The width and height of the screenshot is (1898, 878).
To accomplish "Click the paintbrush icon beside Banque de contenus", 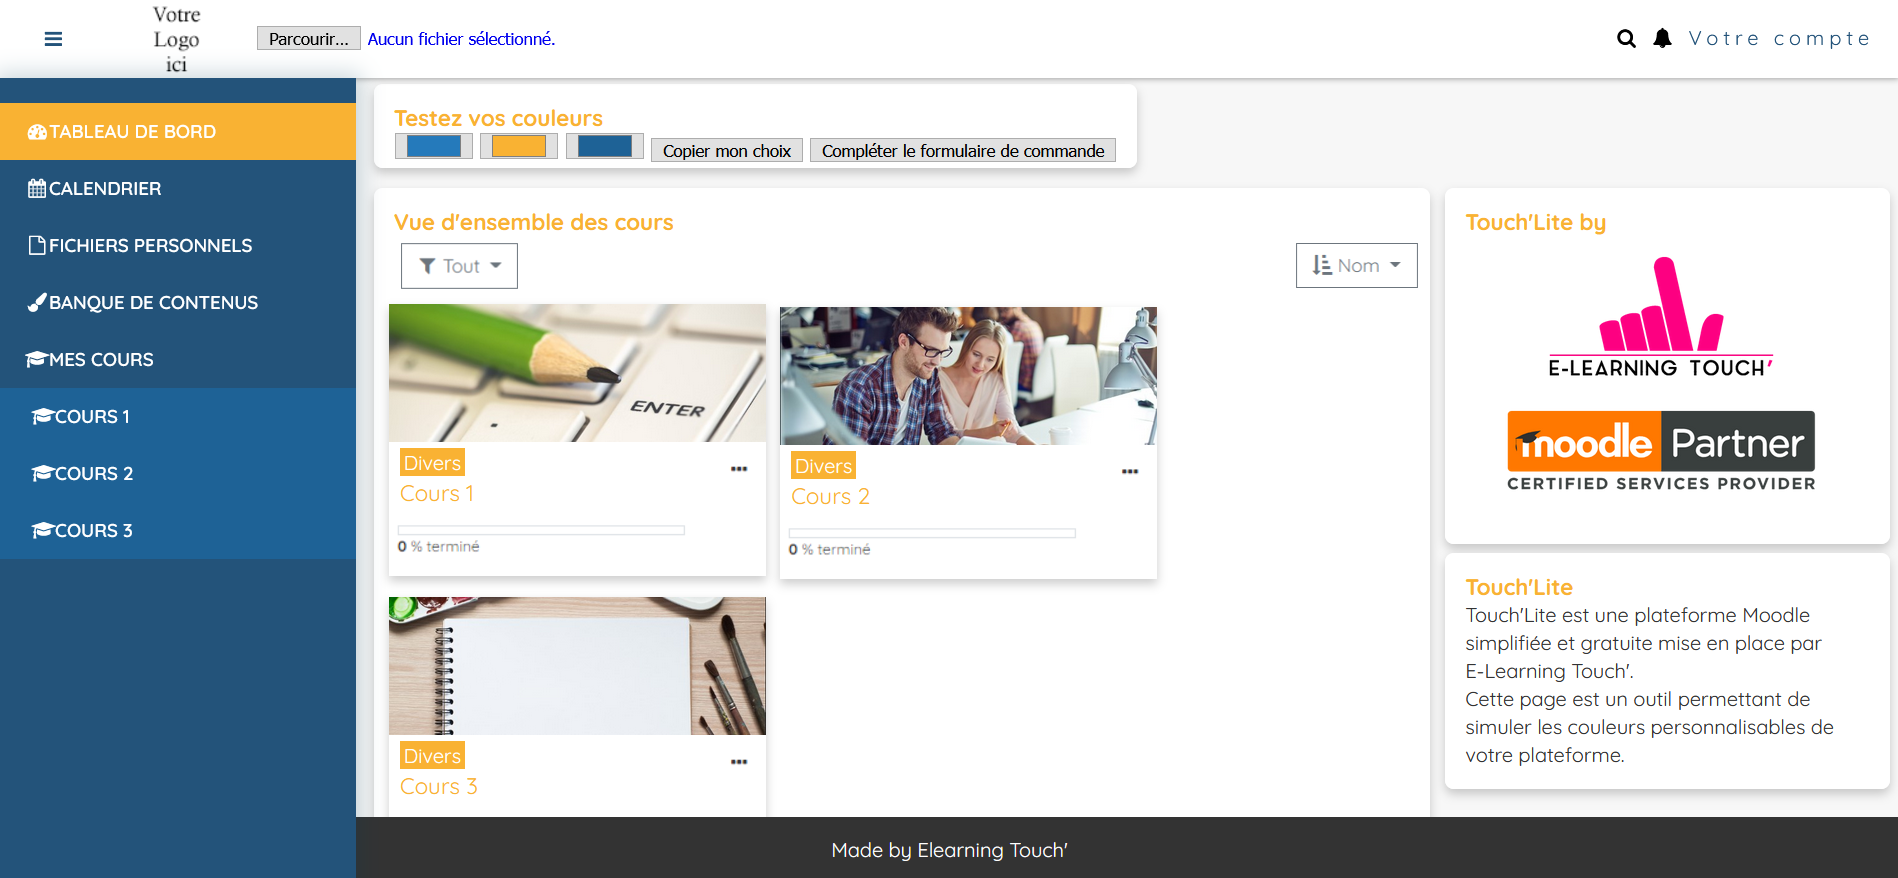I will click(37, 302).
